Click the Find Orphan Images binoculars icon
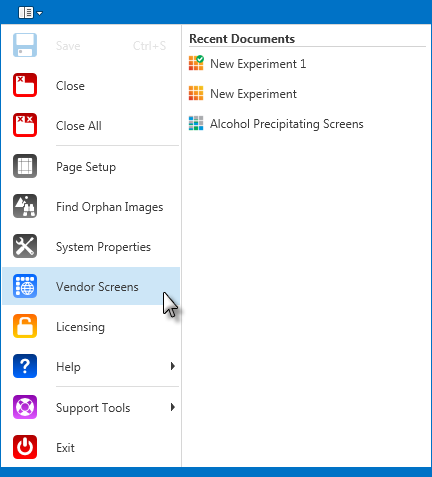 pos(25,206)
